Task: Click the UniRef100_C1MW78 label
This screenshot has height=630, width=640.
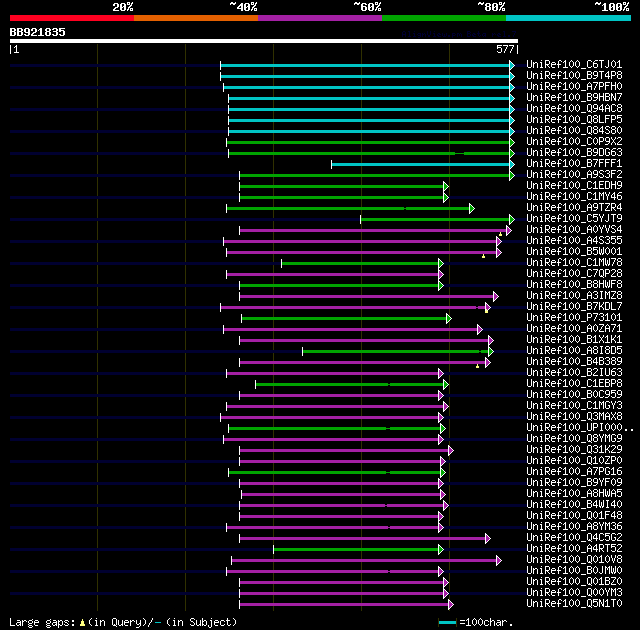Action: [574, 263]
